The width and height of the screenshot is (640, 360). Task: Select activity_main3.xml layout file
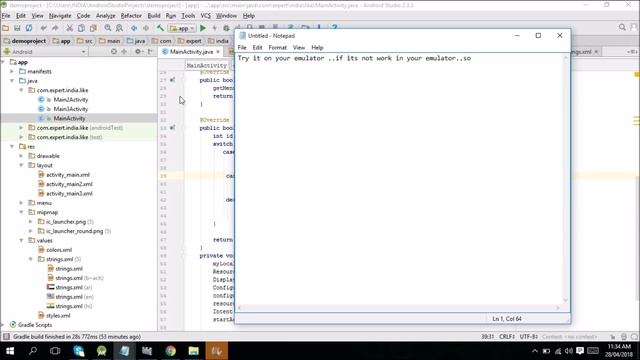(69, 193)
